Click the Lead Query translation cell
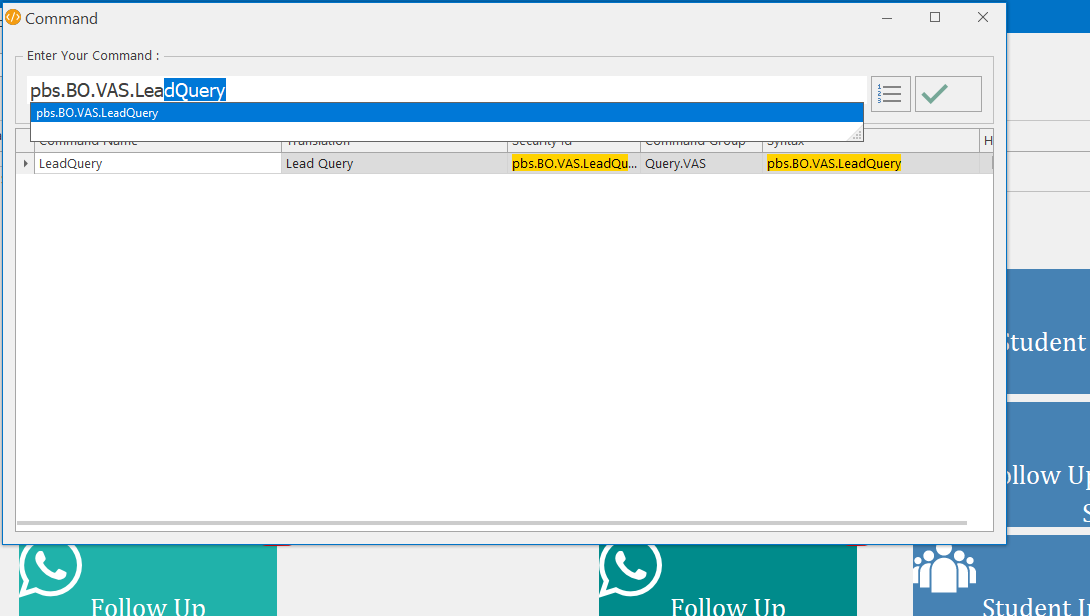Image resolution: width=1090 pixels, height=616 pixels. 394,163
